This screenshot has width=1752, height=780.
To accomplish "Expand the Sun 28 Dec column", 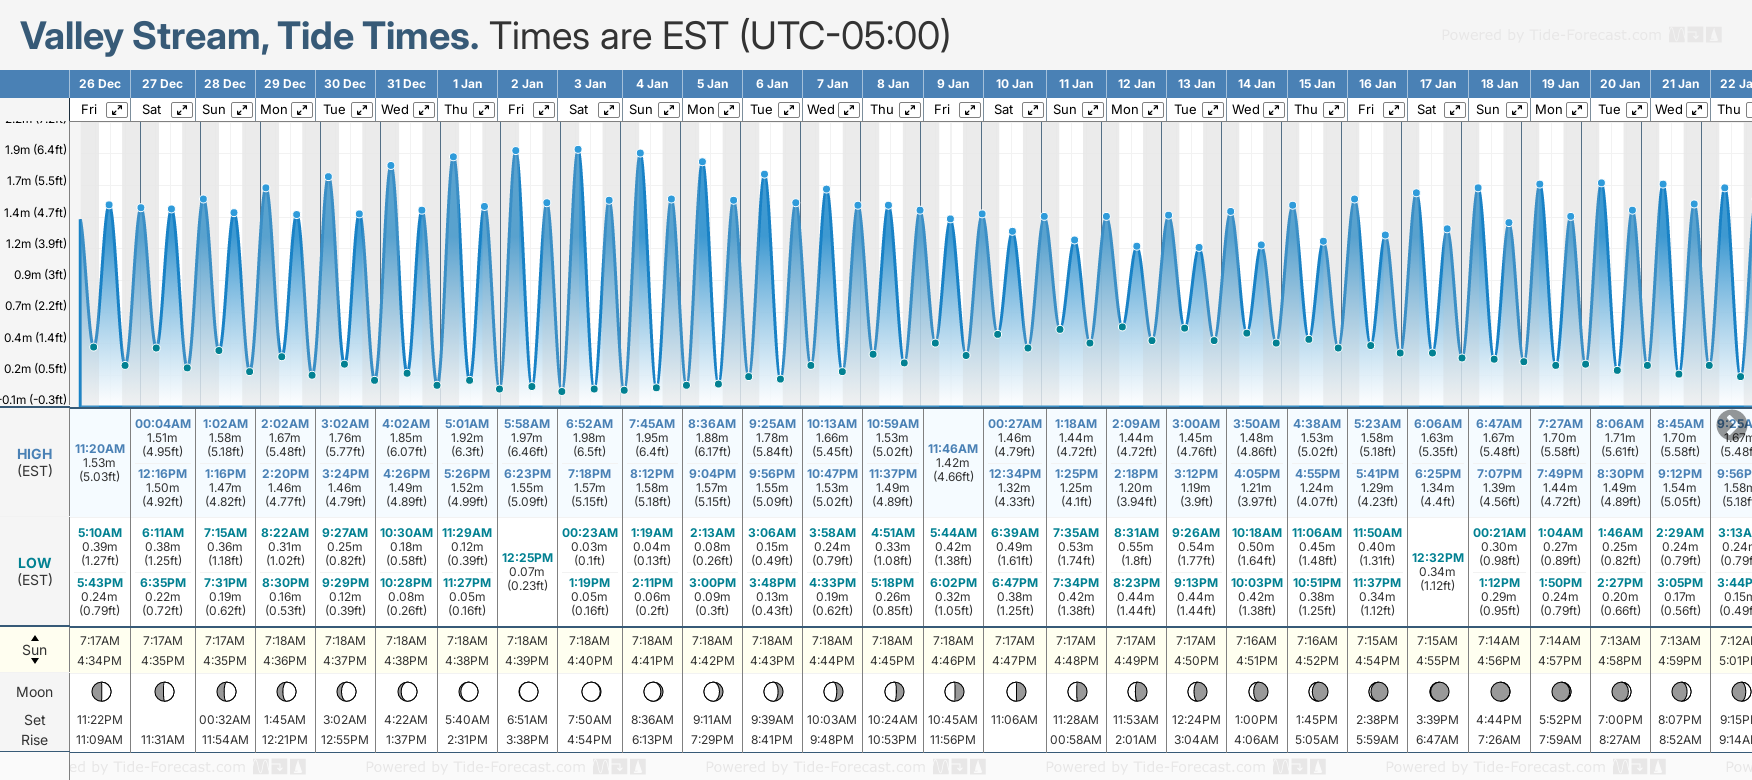I will (242, 110).
